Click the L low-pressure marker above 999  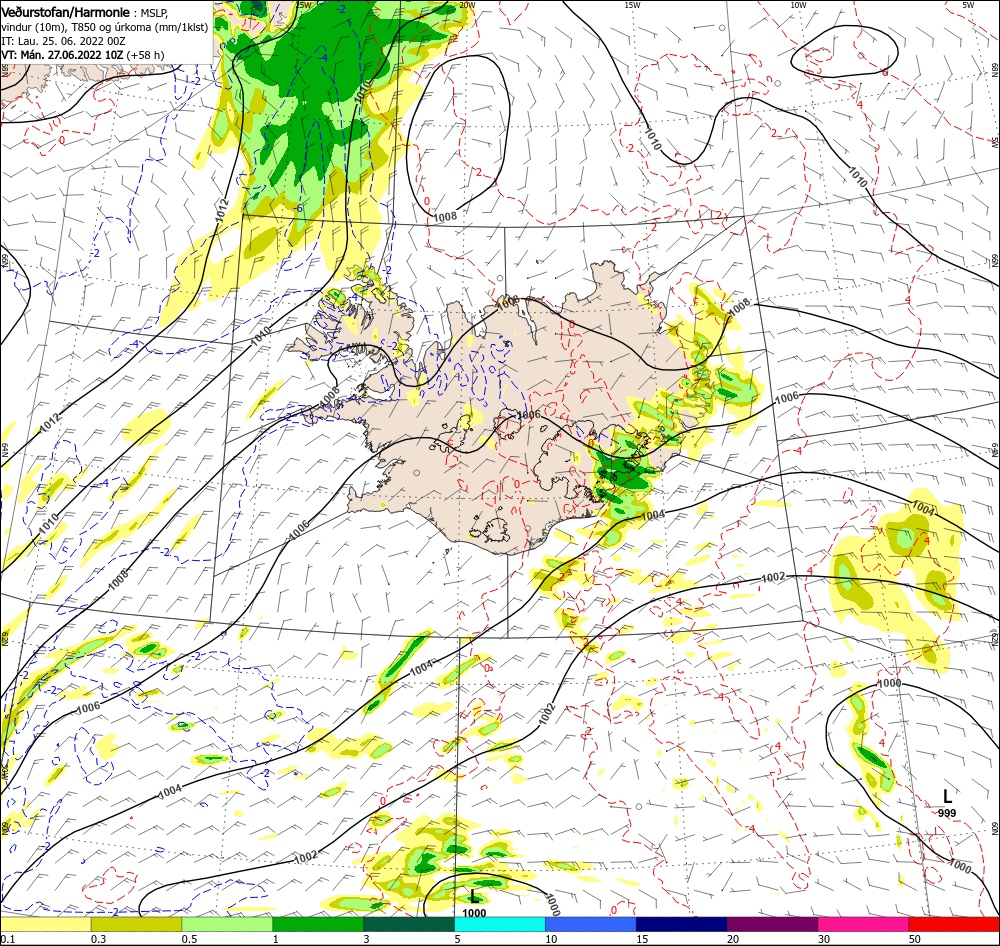pyautogui.click(x=948, y=796)
